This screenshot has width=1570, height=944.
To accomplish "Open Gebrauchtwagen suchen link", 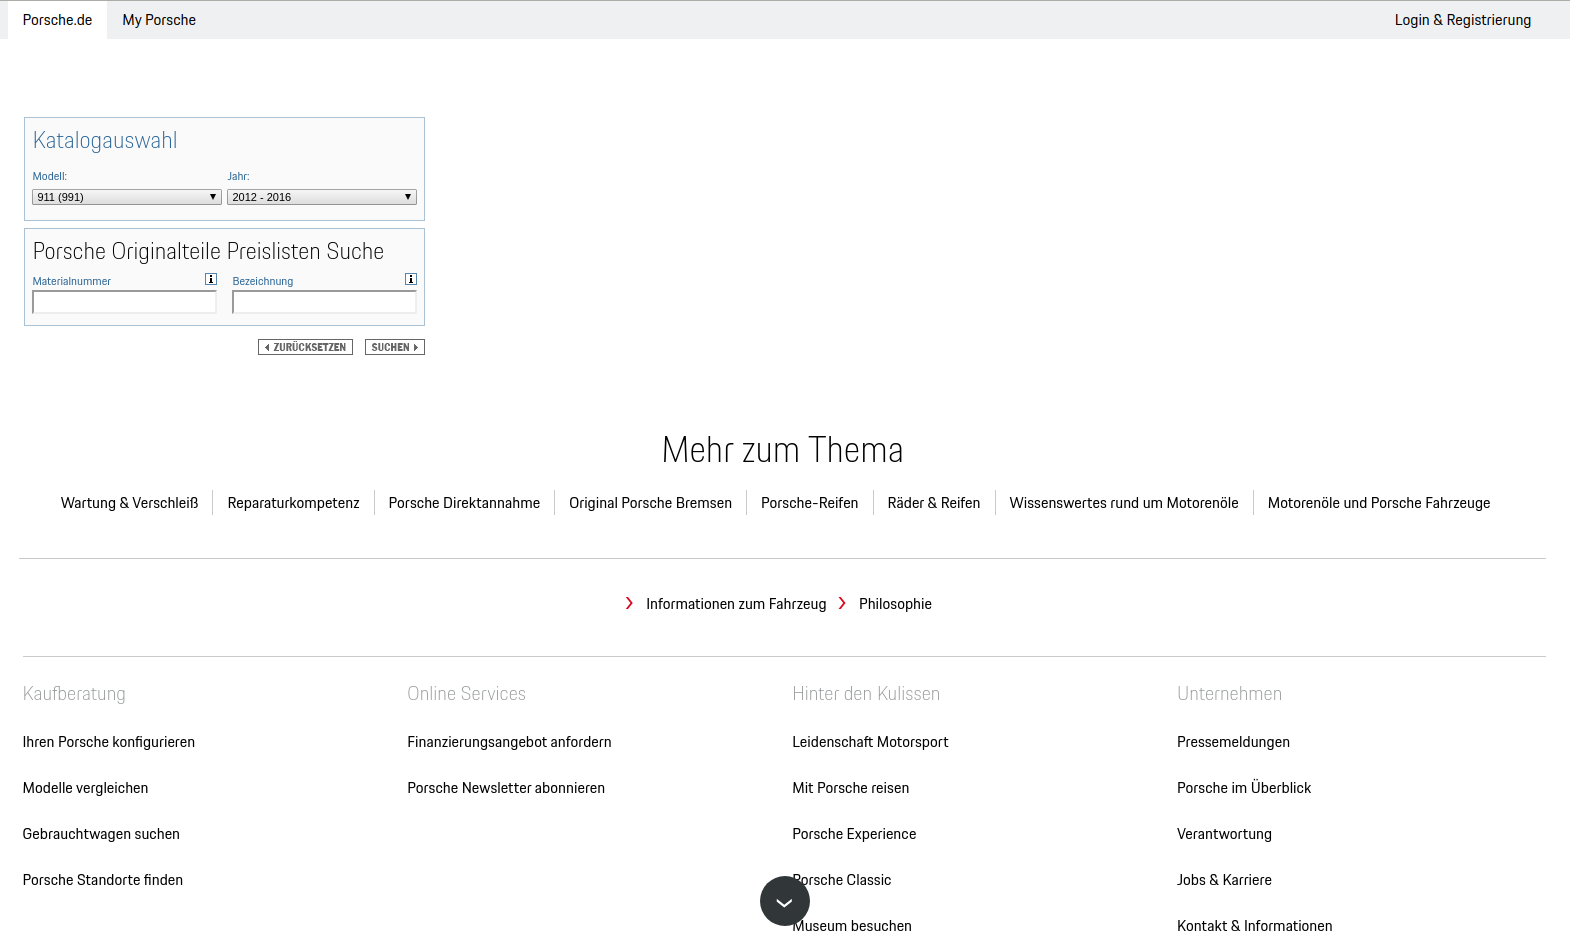I will tap(101, 834).
